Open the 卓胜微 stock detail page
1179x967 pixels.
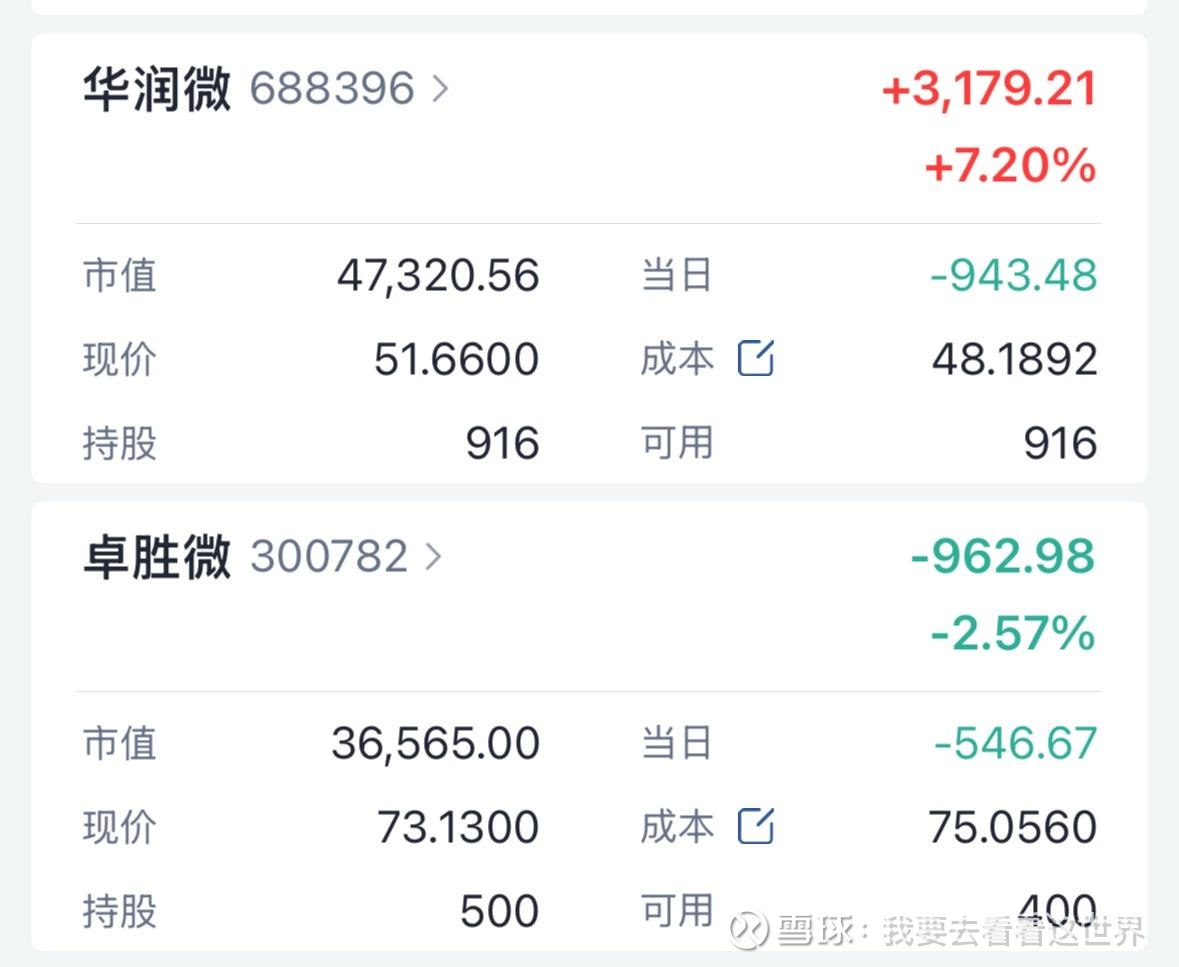coord(155,557)
